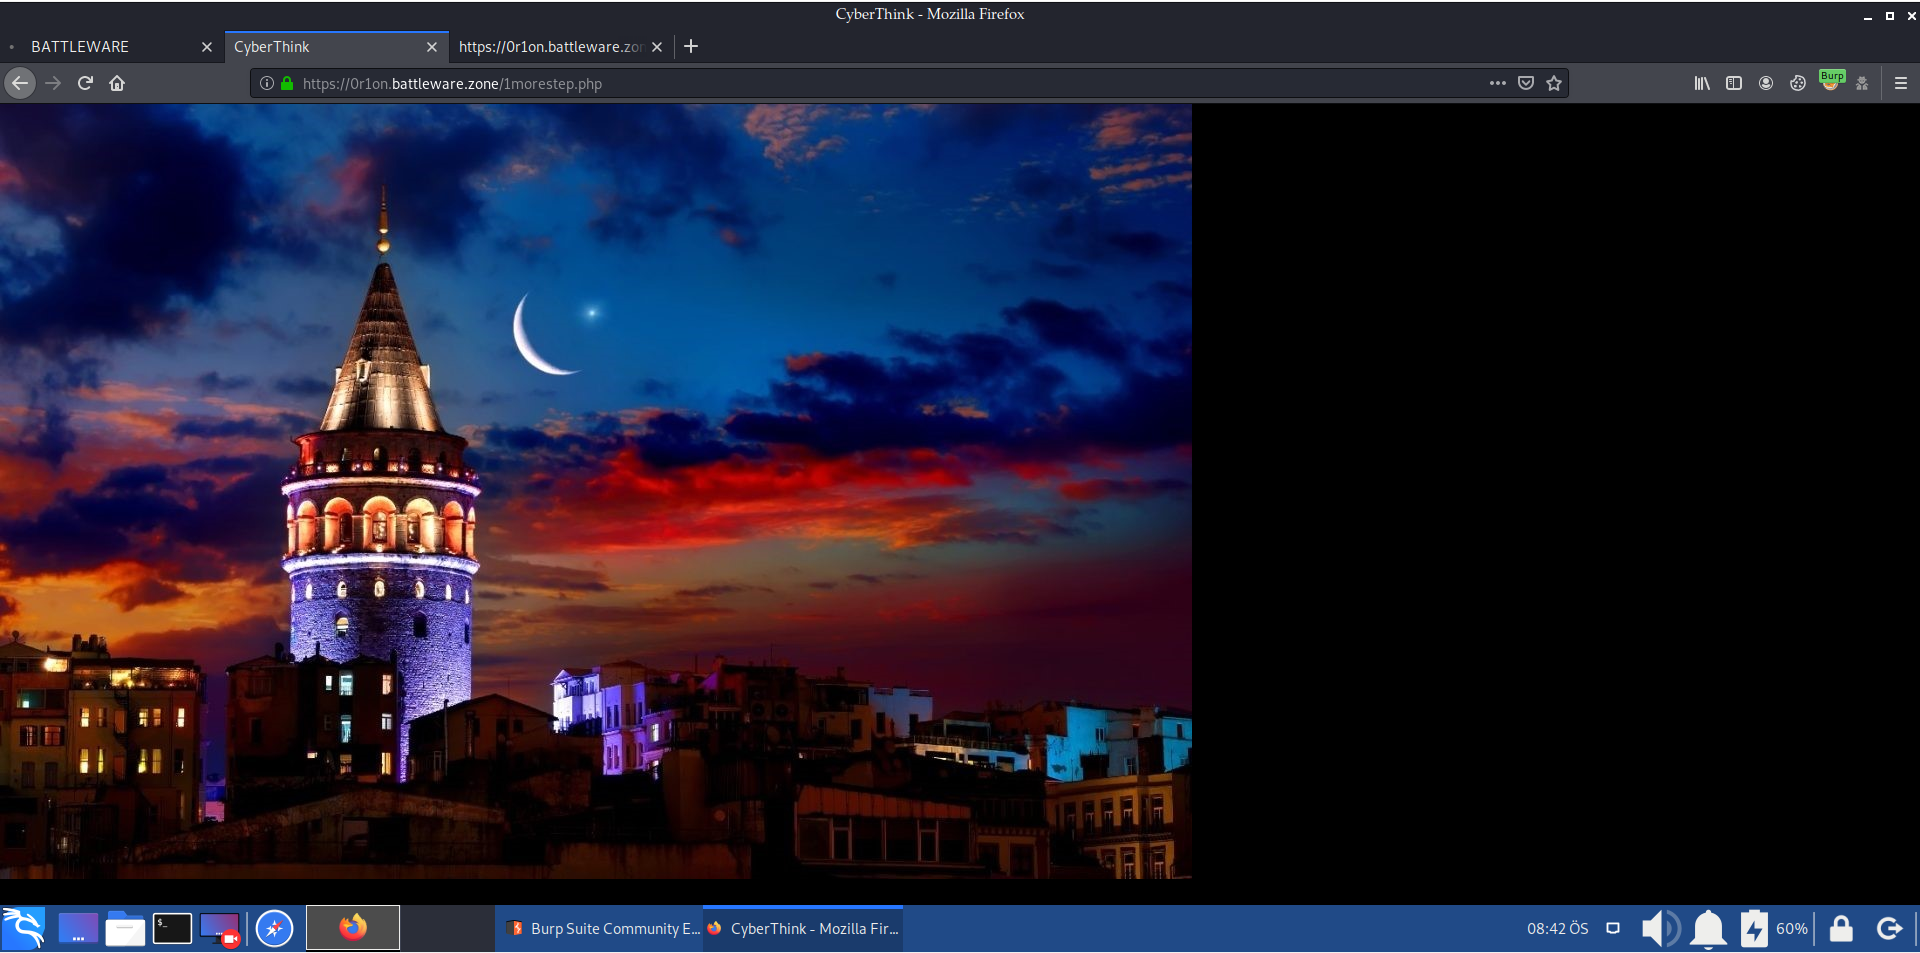Open the cookie manager extension
The width and height of the screenshot is (1920, 953).
(1797, 83)
